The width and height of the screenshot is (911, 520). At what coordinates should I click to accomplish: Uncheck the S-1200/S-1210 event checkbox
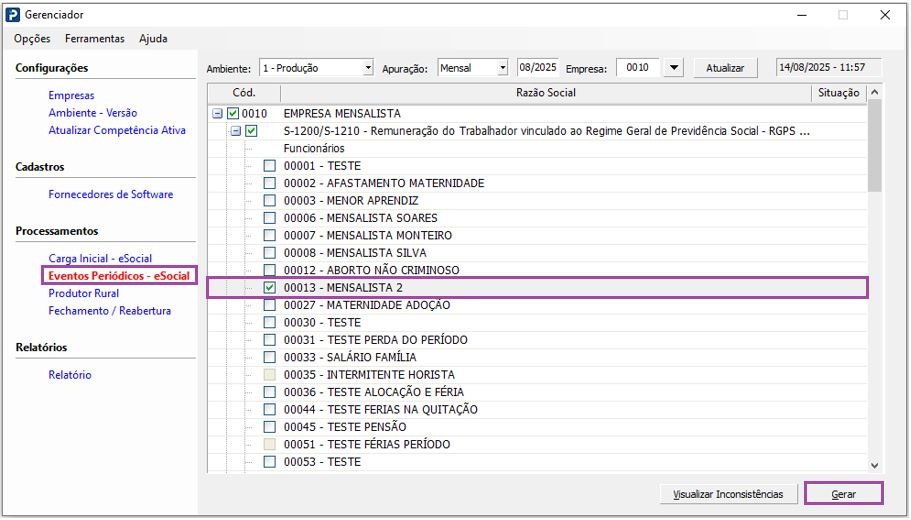(x=251, y=131)
